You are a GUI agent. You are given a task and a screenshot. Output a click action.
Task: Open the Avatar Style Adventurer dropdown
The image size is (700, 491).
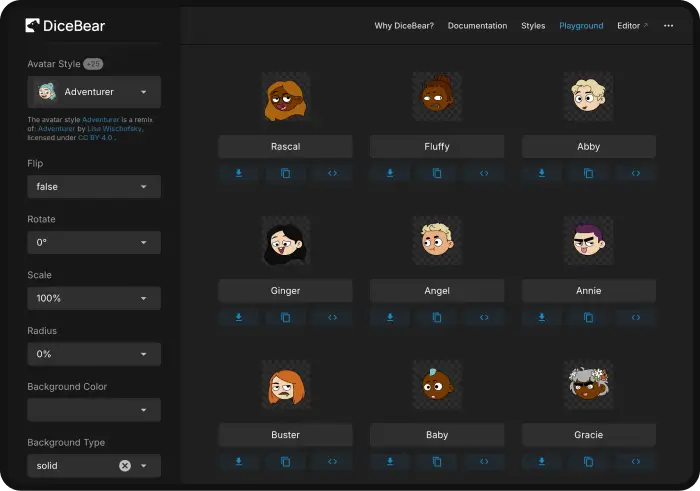tap(94, 92)
